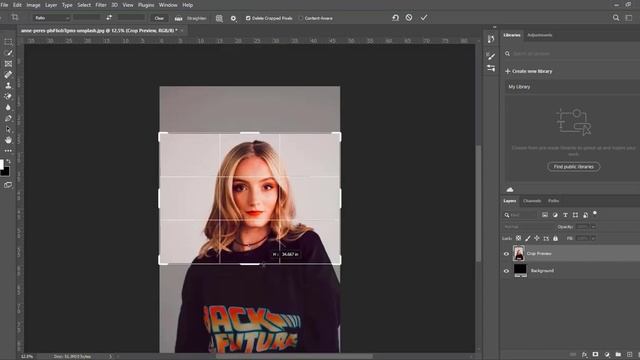Select the Hand tool

(8, 140)
